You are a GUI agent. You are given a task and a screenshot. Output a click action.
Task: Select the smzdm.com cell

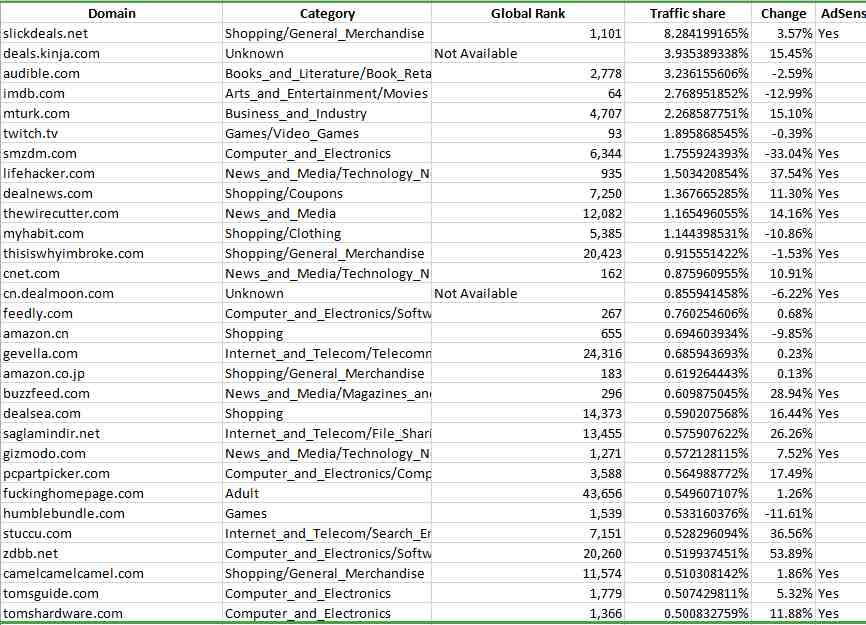(111, 153)
